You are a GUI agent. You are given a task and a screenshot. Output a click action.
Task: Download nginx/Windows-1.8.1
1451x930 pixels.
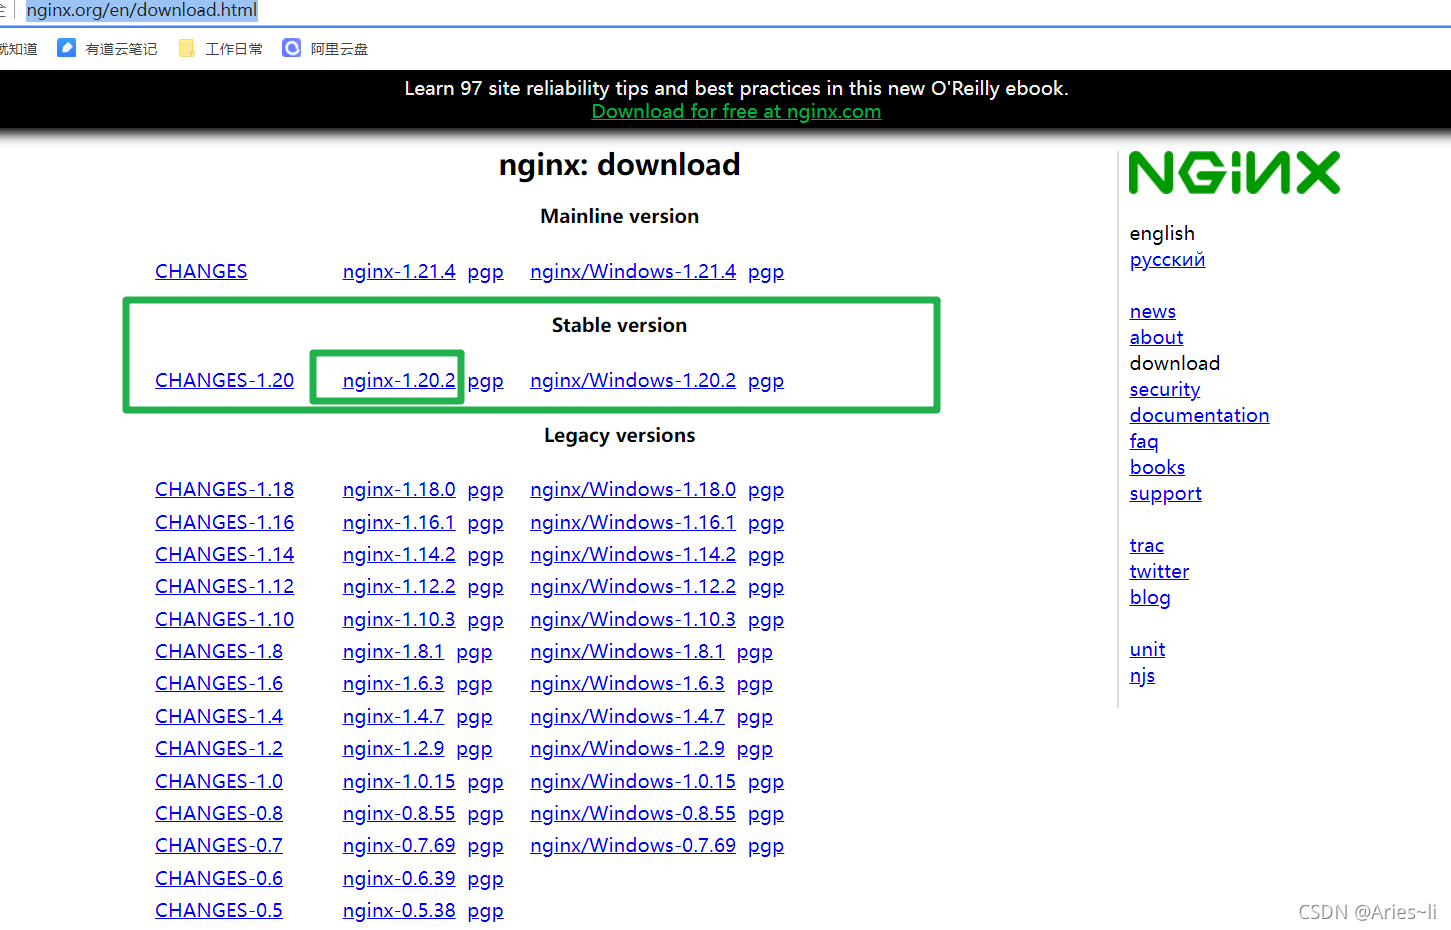coord(627,651)
